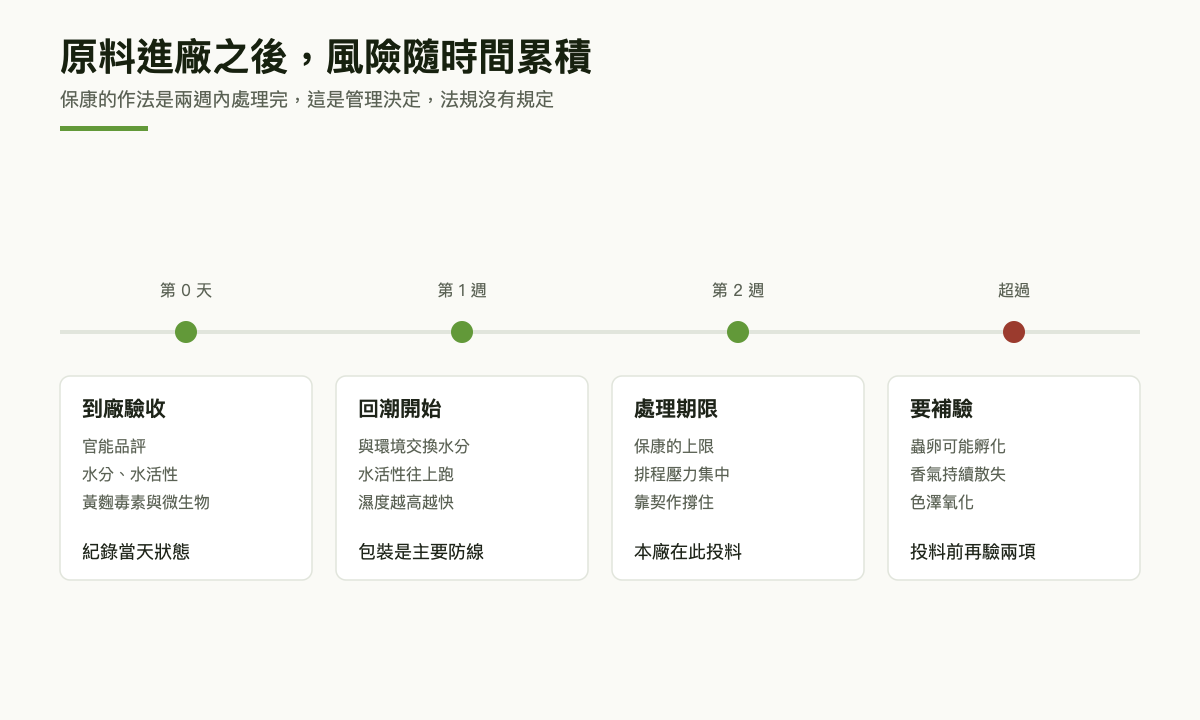Click the 回潮開始 card heading
This screenshot has height=720, width=1200.
click(400, 409)
